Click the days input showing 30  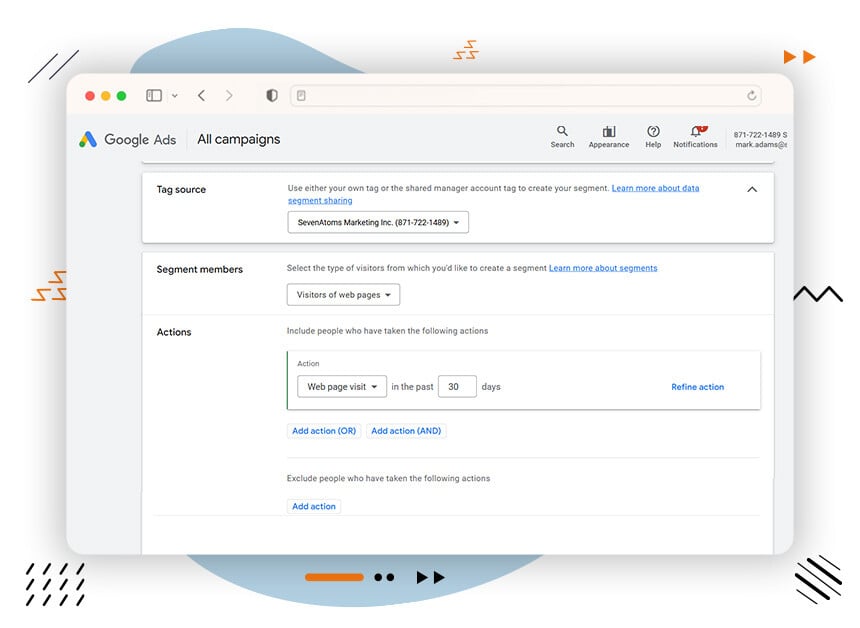click(457, 386)
